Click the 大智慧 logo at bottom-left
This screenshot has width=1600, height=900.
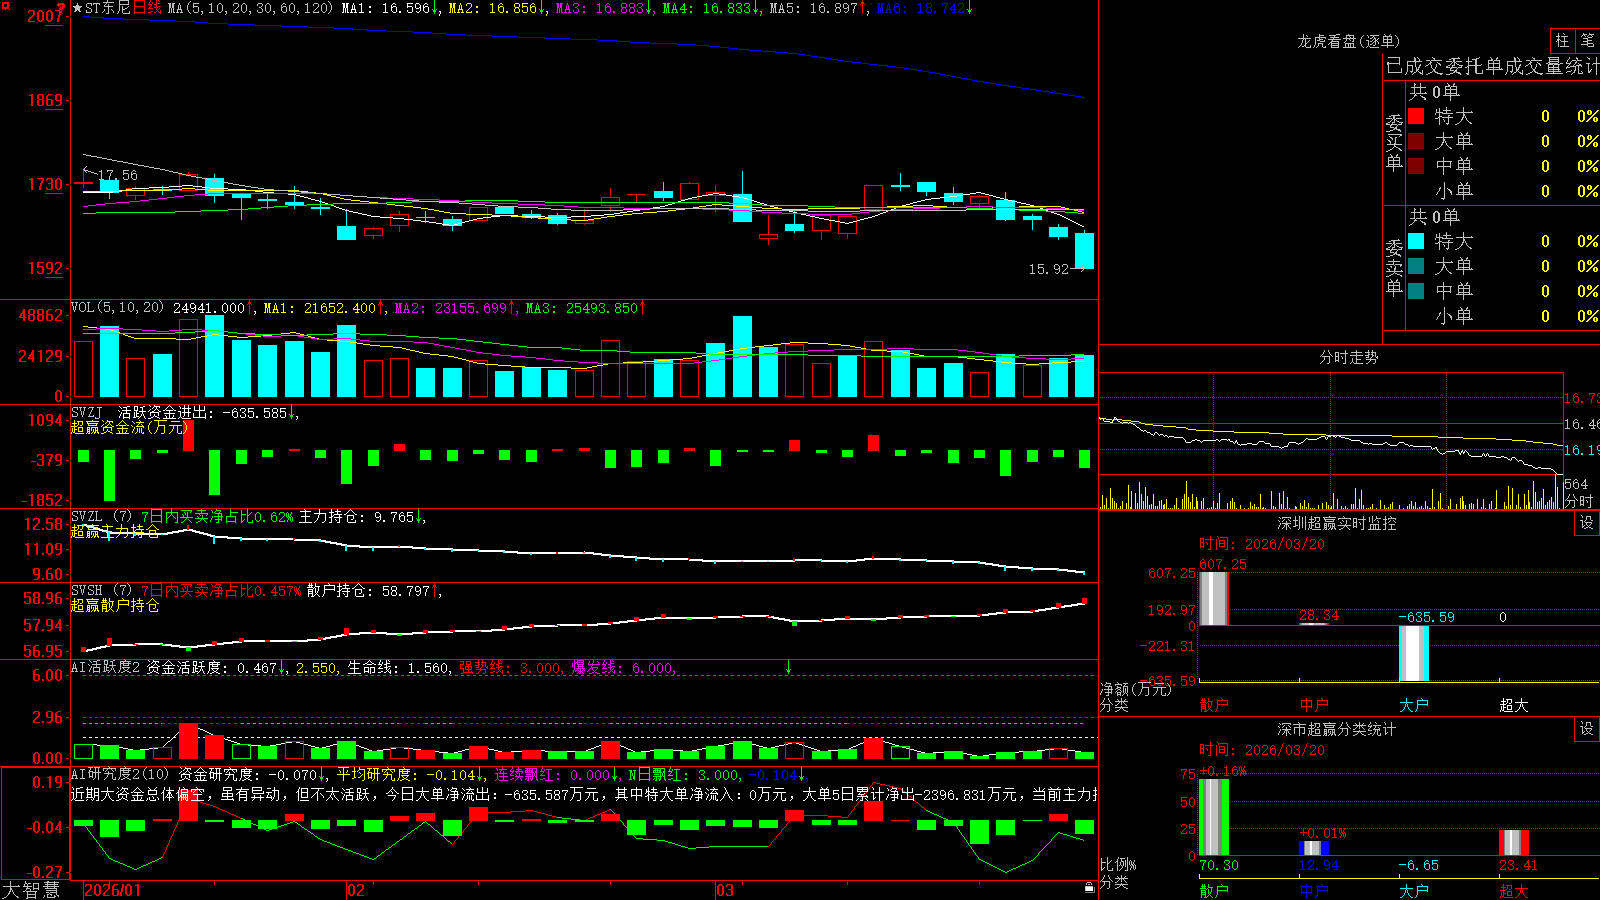tap(31, 890)
